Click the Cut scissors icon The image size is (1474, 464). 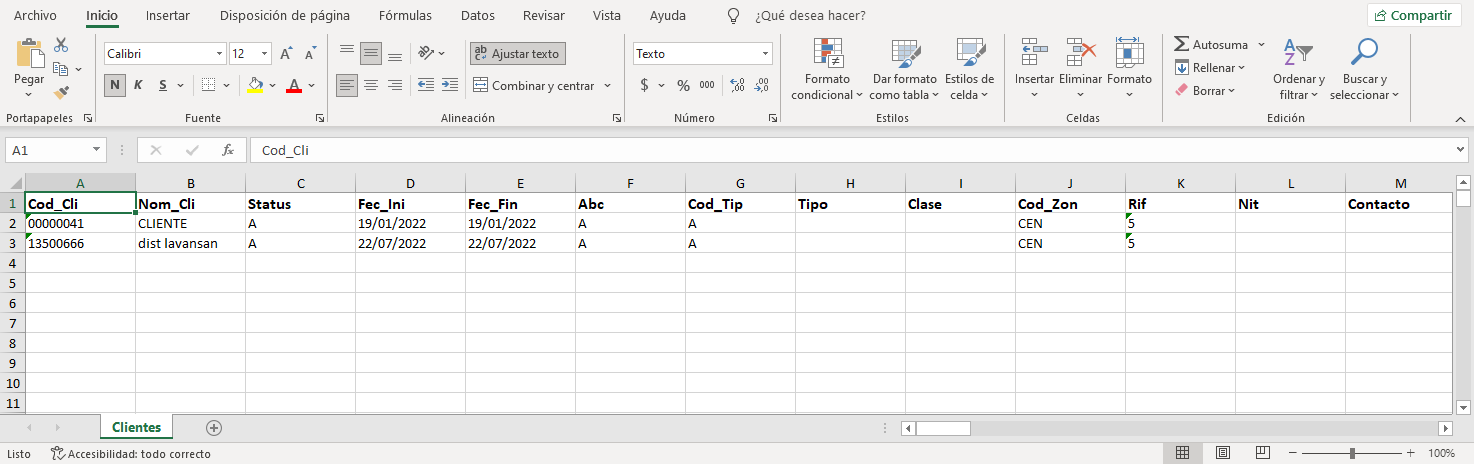click(x=61, y=45)
